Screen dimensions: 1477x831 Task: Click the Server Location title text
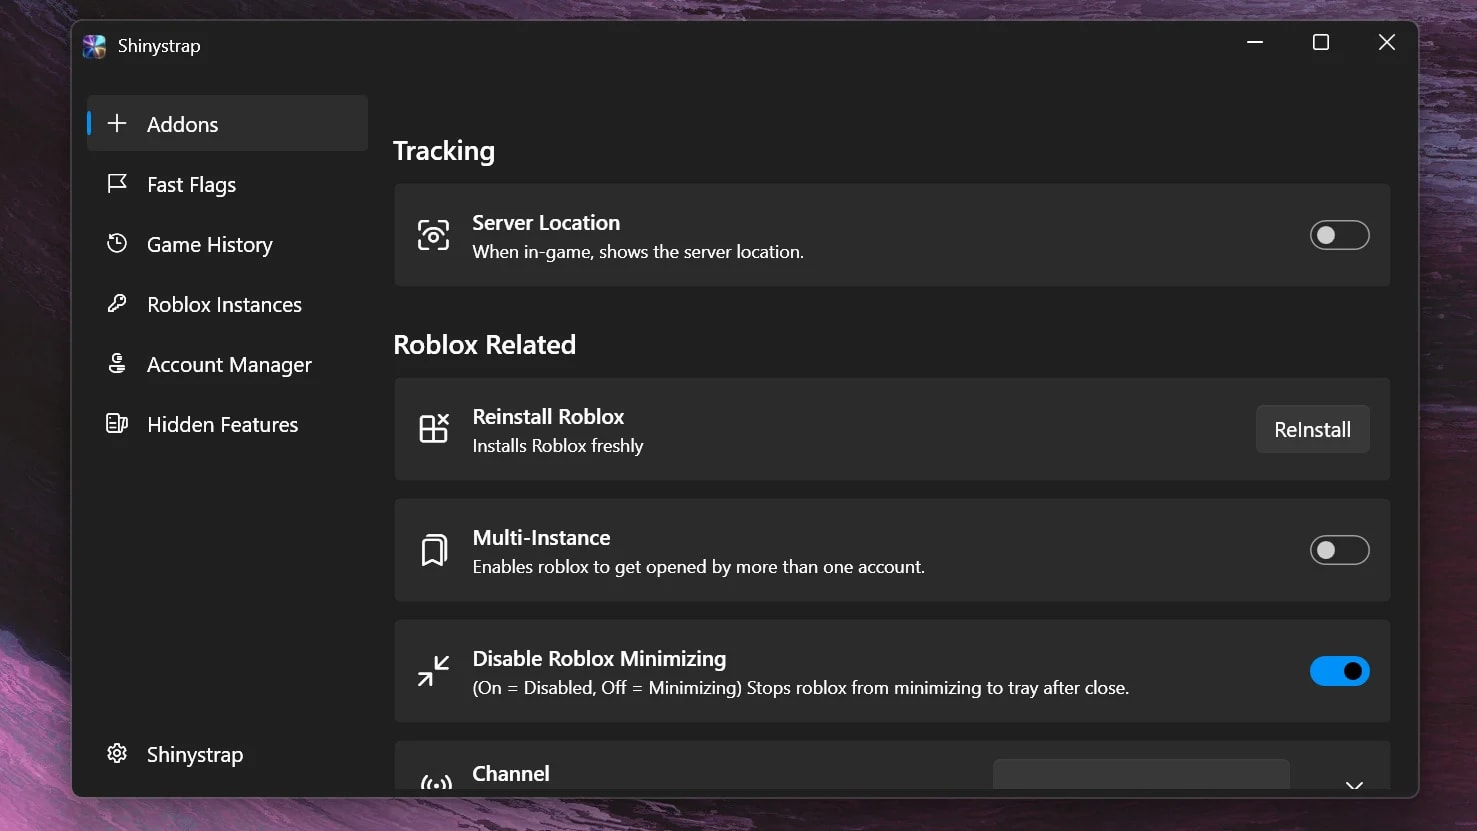(546, 222)
